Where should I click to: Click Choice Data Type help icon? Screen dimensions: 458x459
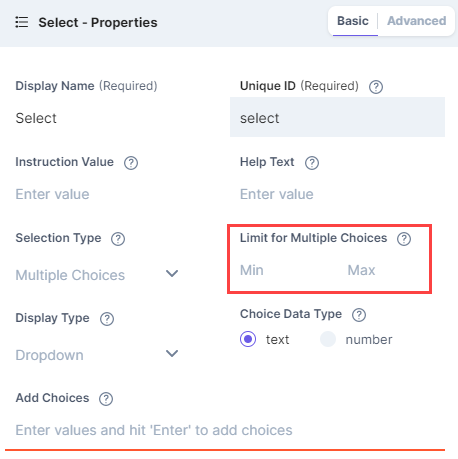pyautogui.click(x=359, y=315)
